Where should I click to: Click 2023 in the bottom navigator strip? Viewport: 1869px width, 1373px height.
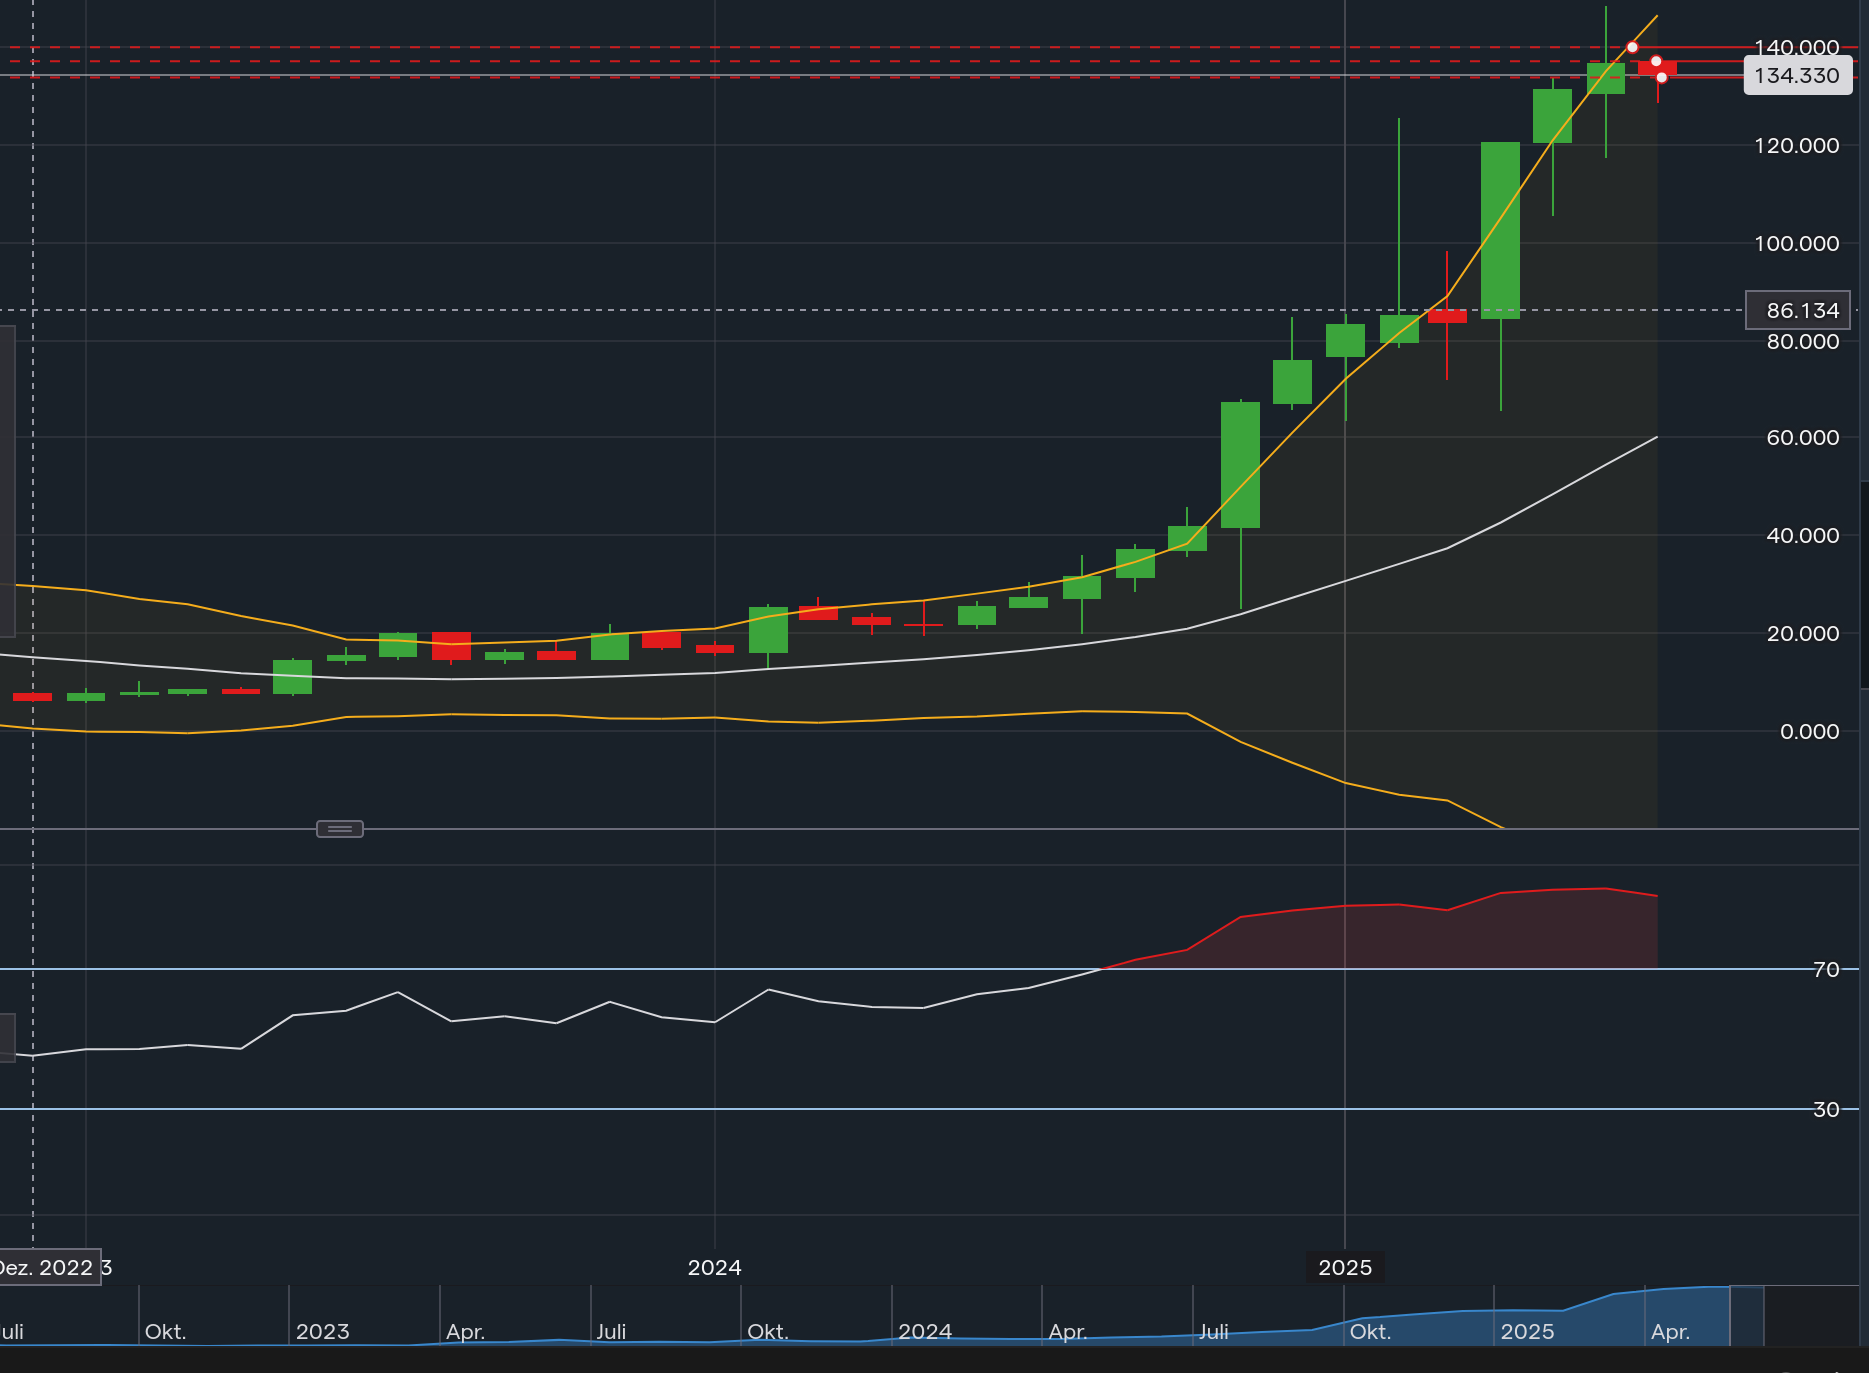click(x=322, y=1332)
